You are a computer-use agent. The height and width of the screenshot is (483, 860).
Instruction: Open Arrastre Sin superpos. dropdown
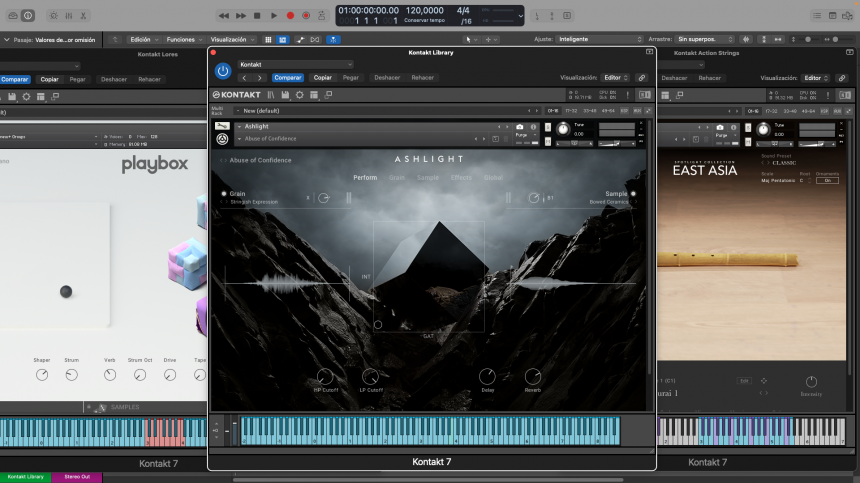[705, 39]
